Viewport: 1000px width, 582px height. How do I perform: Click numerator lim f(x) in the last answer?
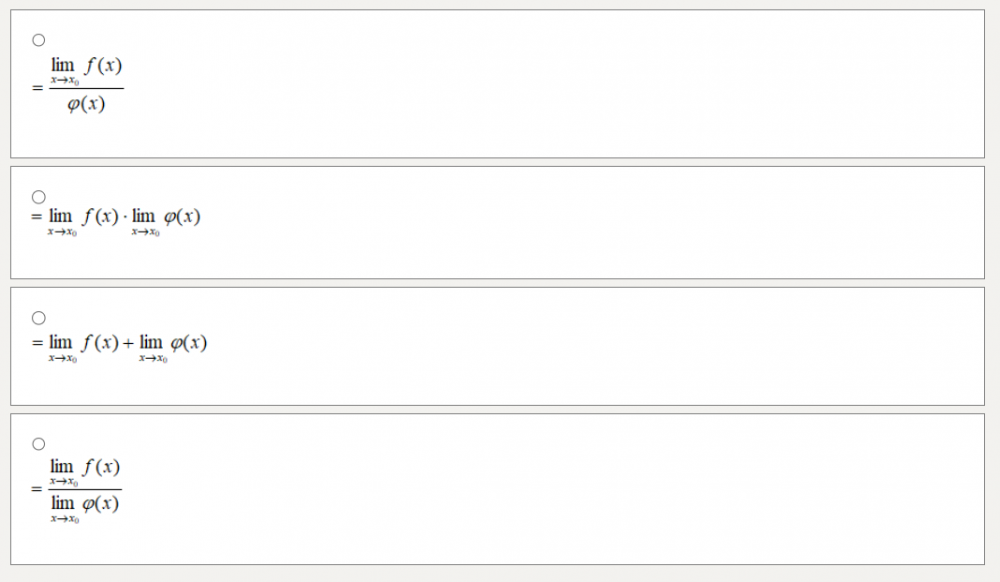[85, 468]
